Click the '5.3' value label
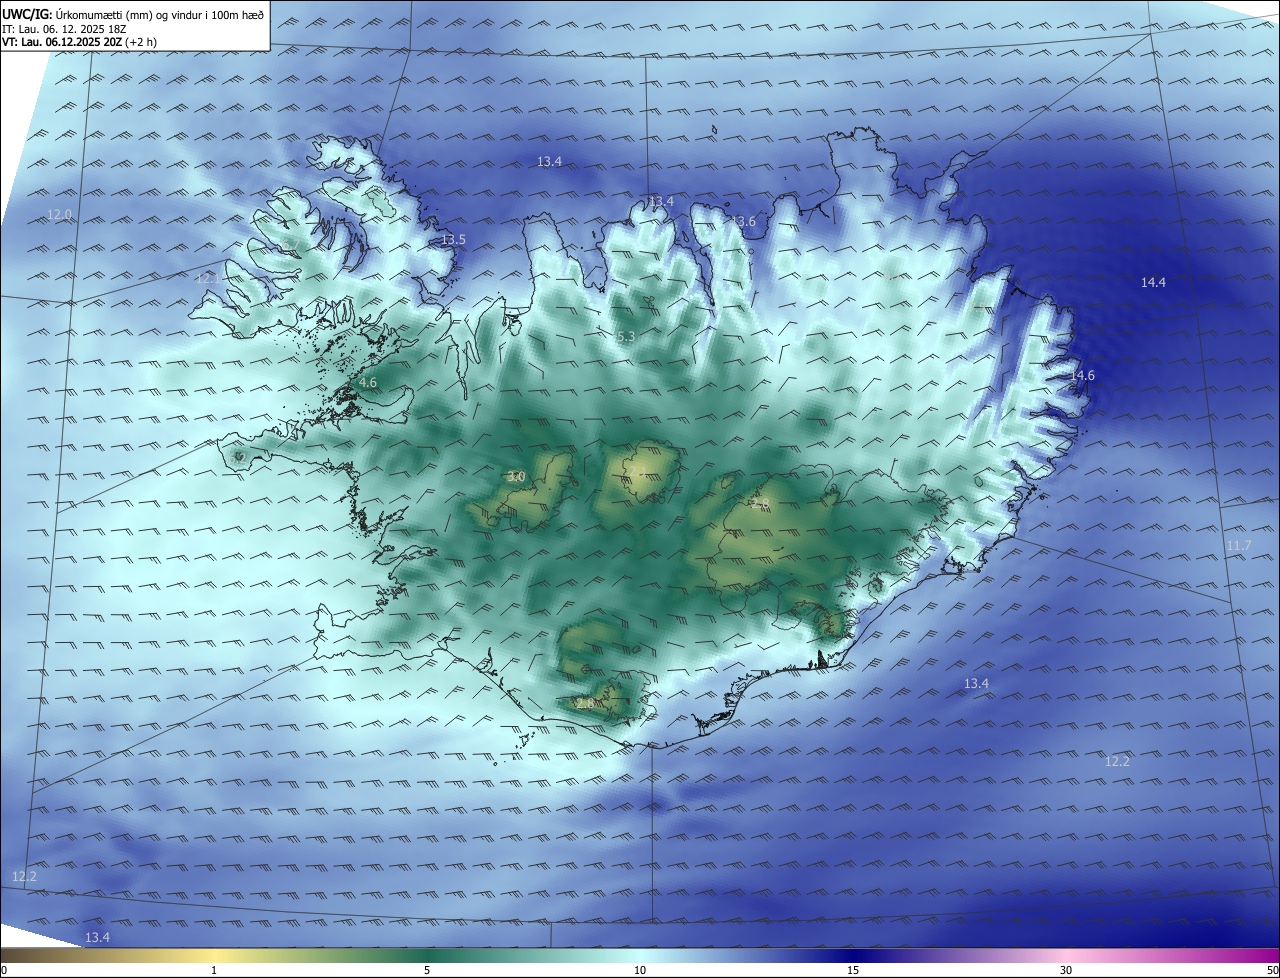Viewport: 1280px width, 978px height. [x=626, y=337]
